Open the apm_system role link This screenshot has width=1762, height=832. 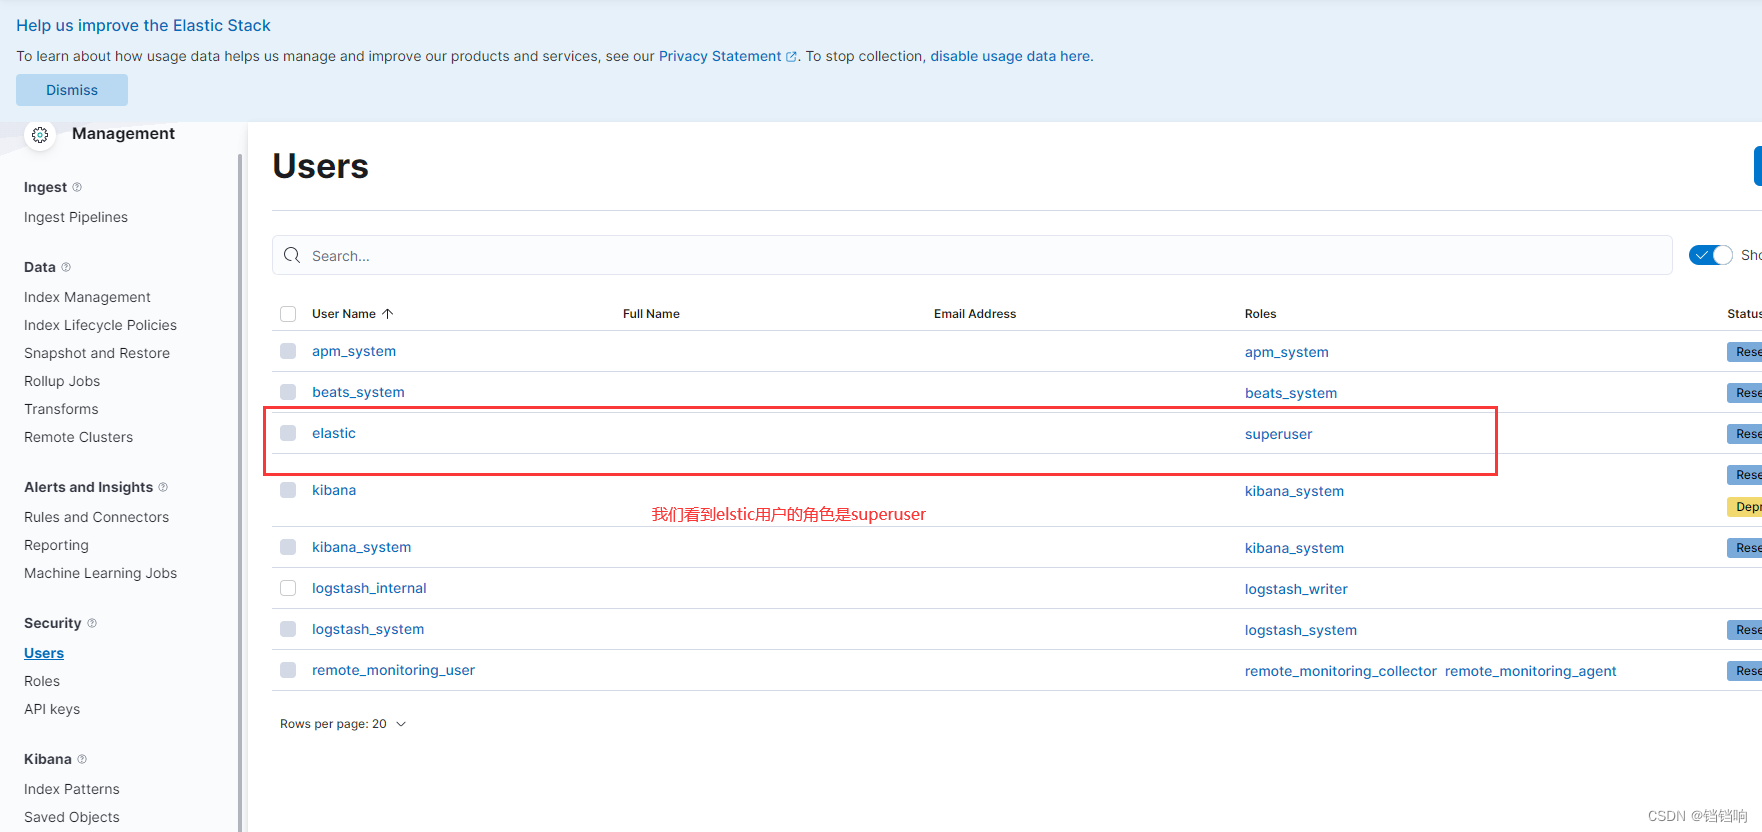coord(1287,352)
